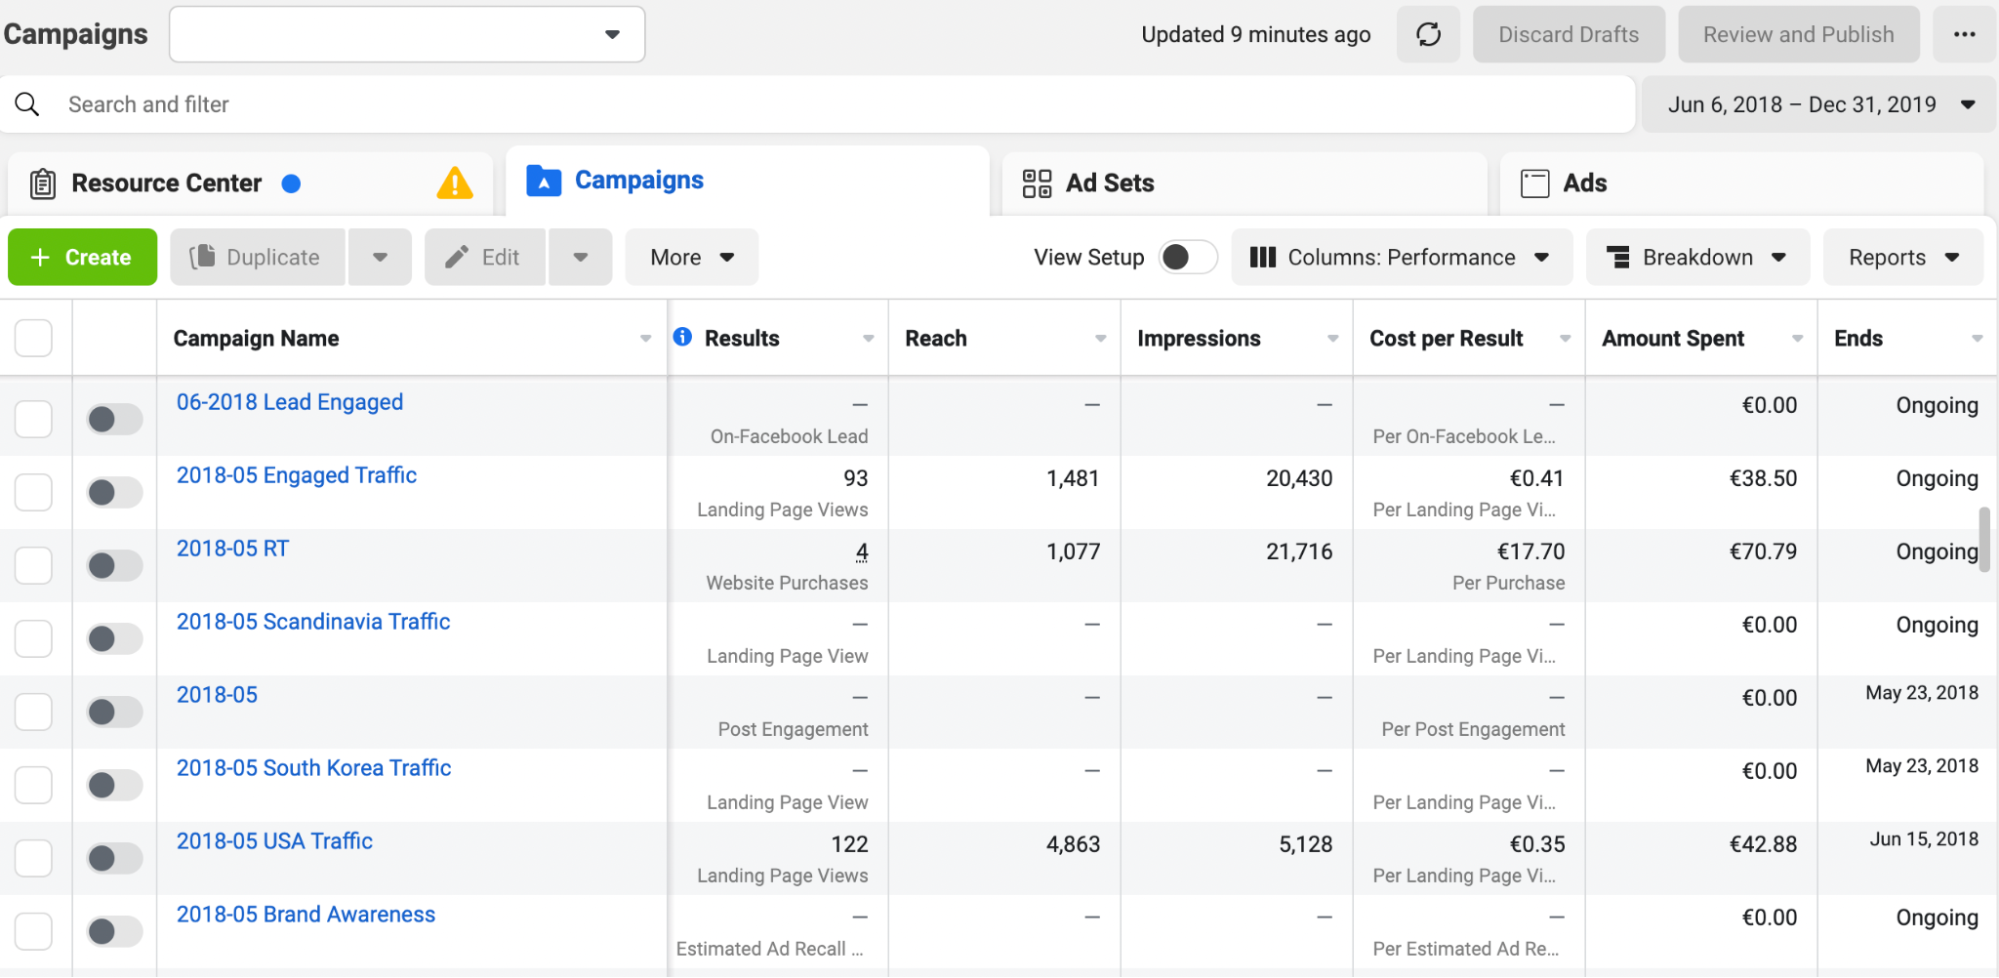Tick the select-all campaigns checkbox
Screen dimensions: 1999x978
[x=34, y=338]
